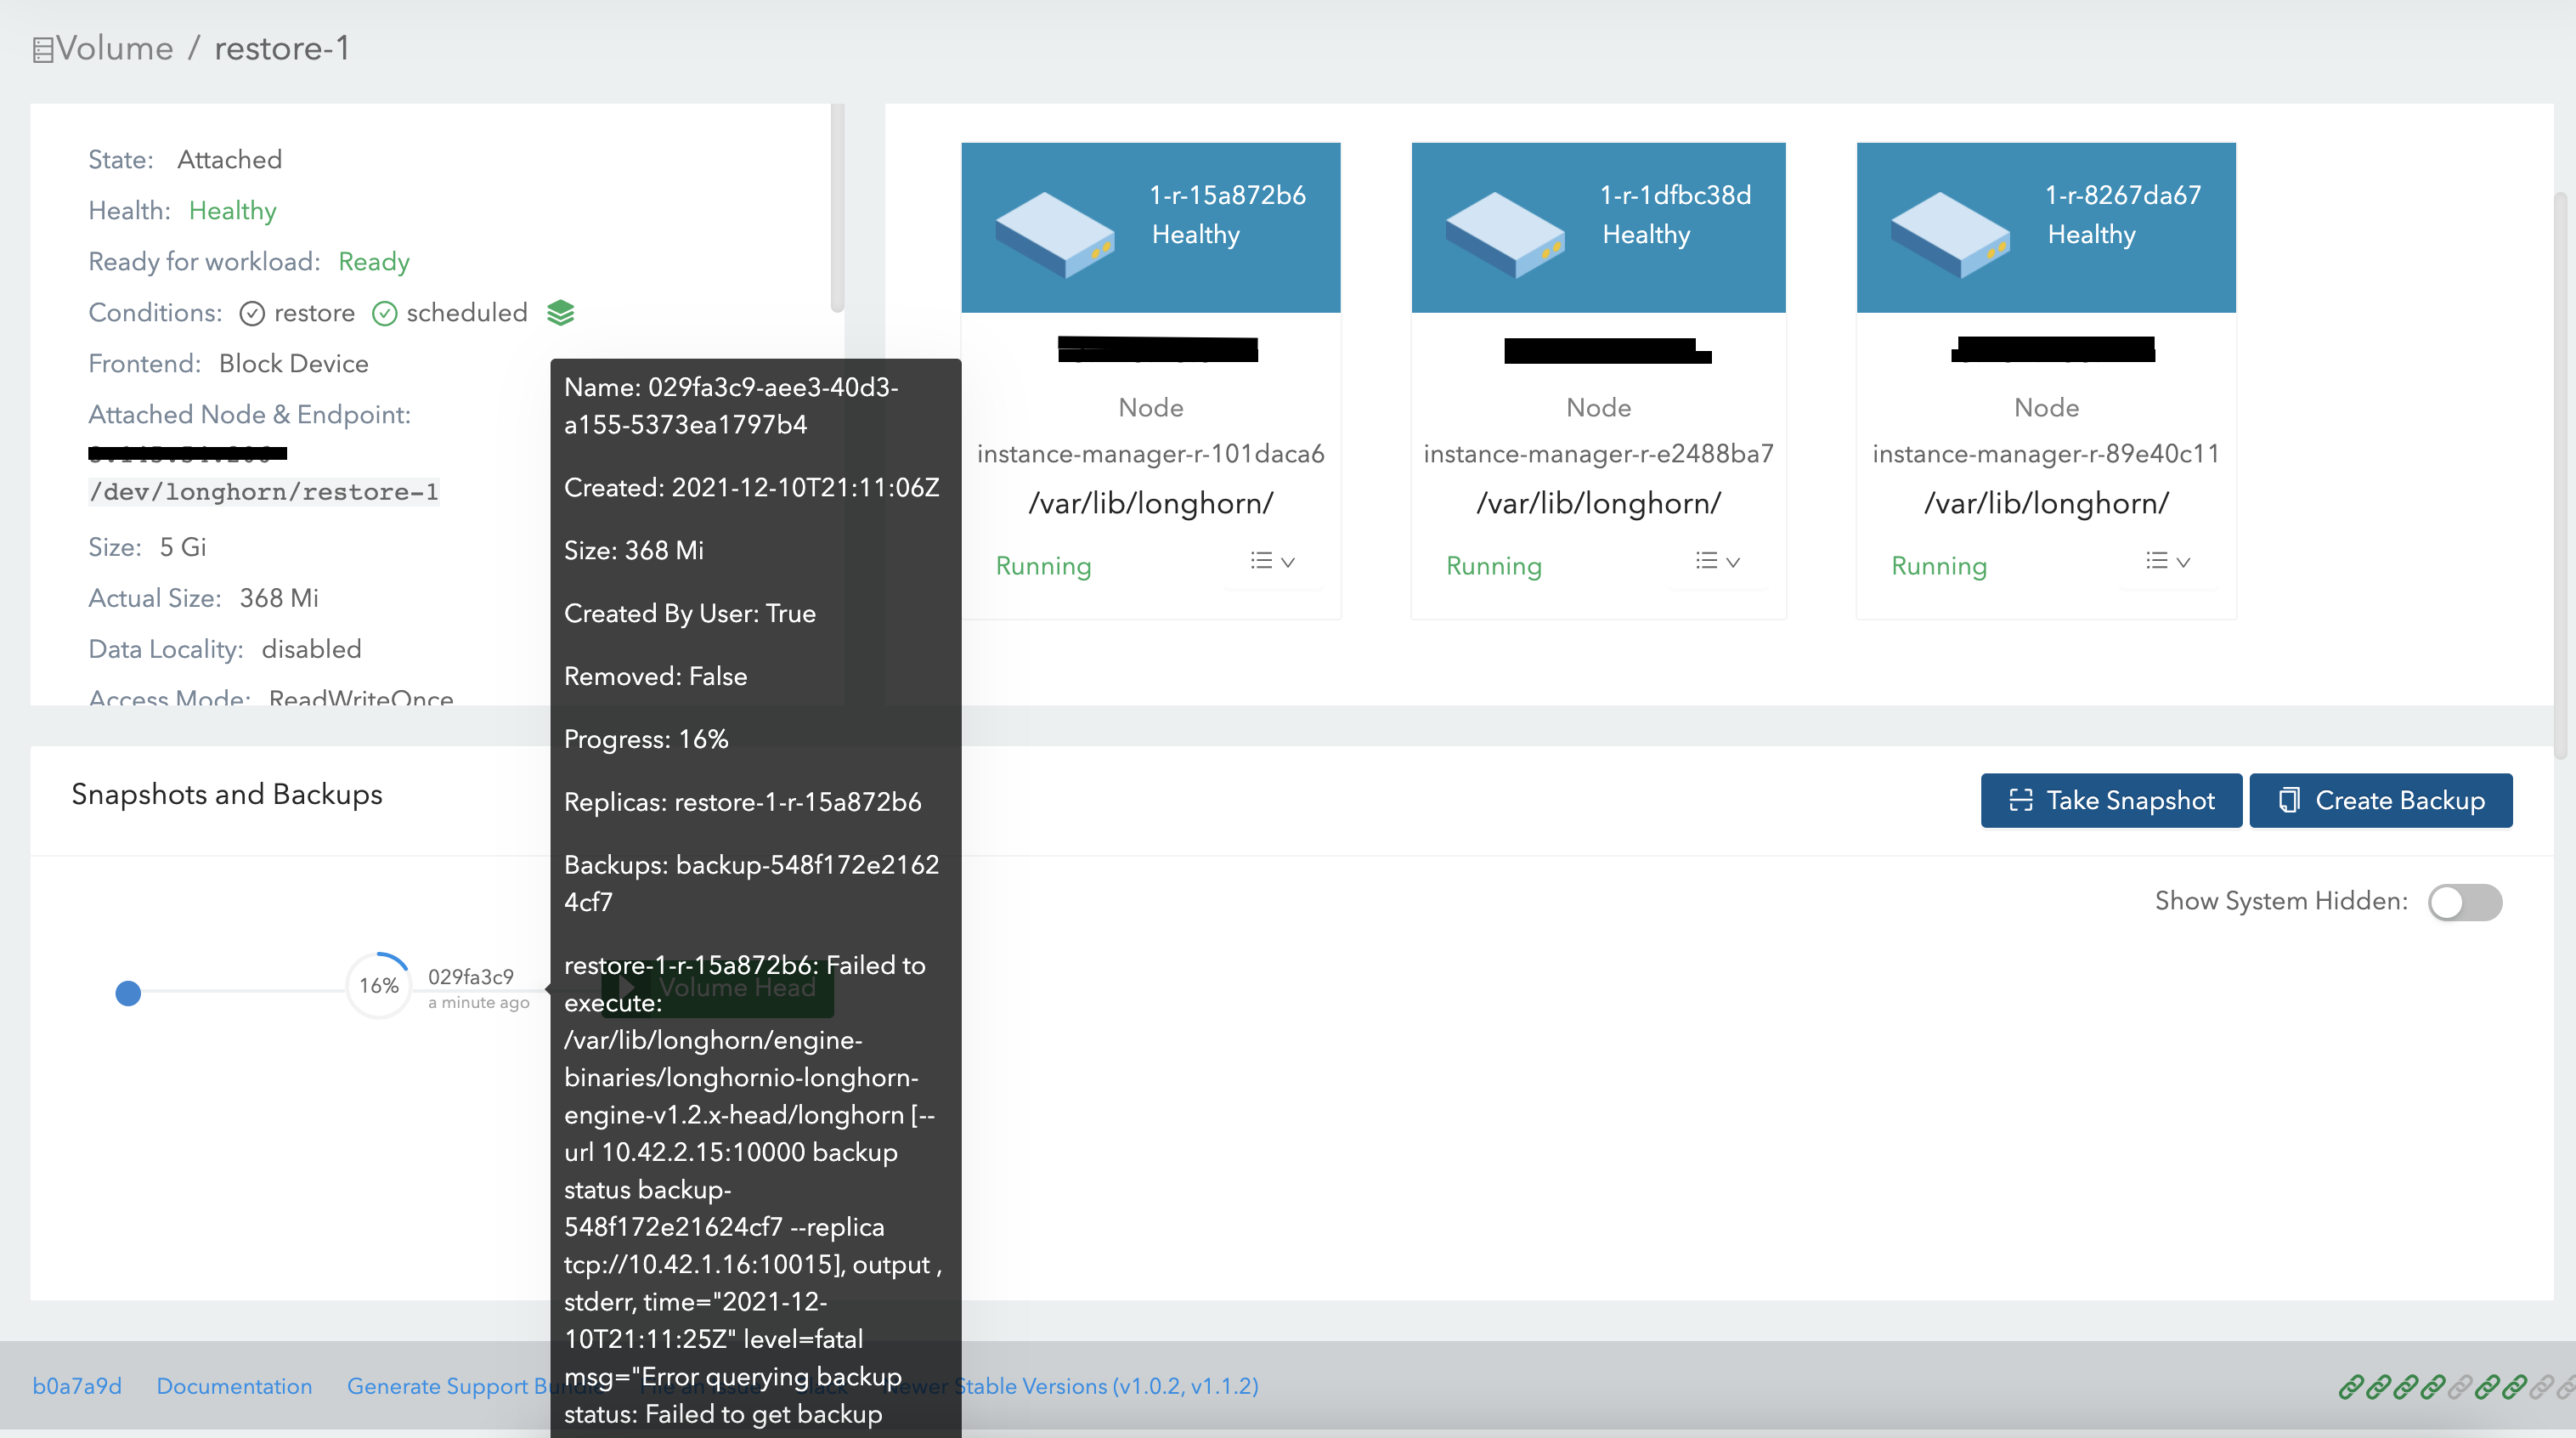Image resolution: width=2576 pixels, height=1438 pixels.
Task: Click the scheduled condition checkmark icon
Action: 384,313
